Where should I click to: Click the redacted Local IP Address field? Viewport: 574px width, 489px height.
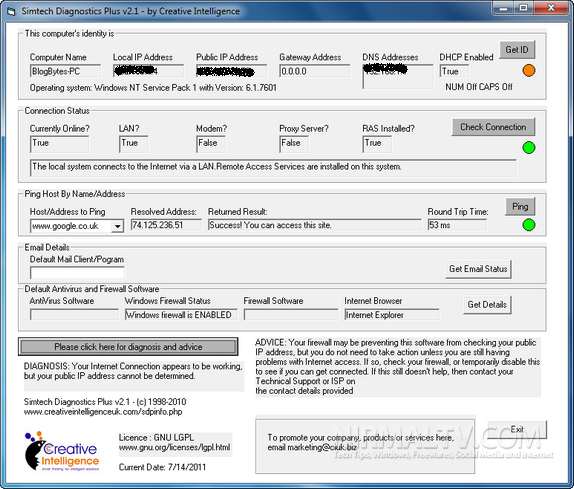tap(148, 71)
